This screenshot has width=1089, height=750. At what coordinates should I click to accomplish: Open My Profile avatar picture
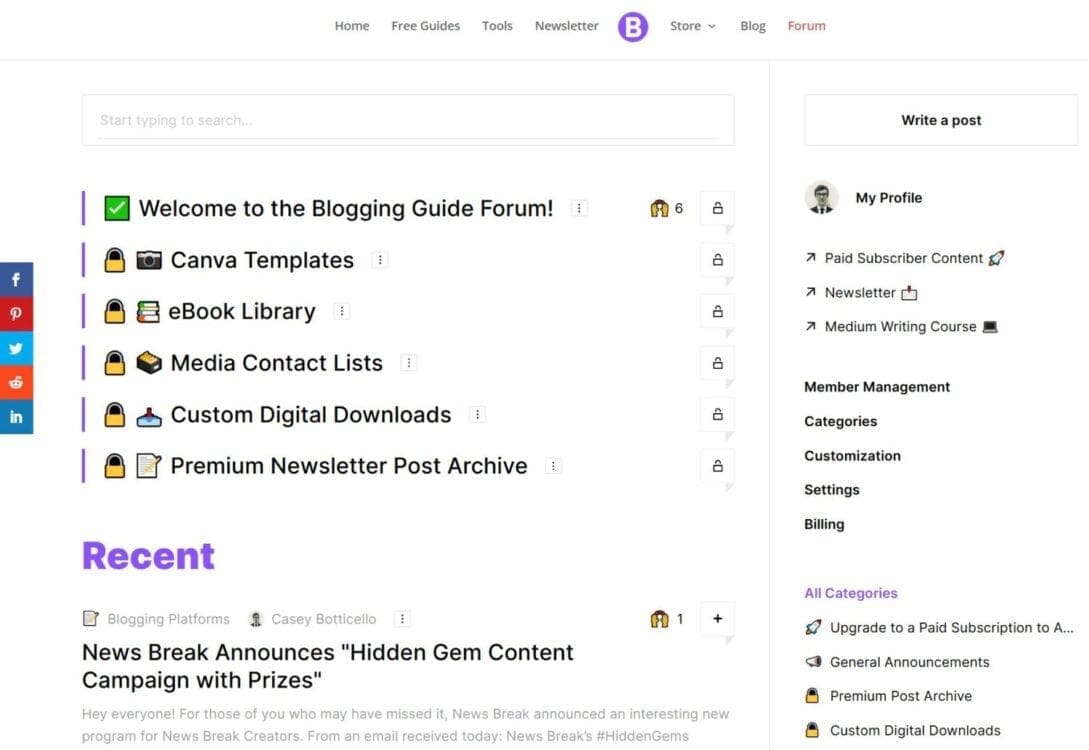tap(822, 198)
